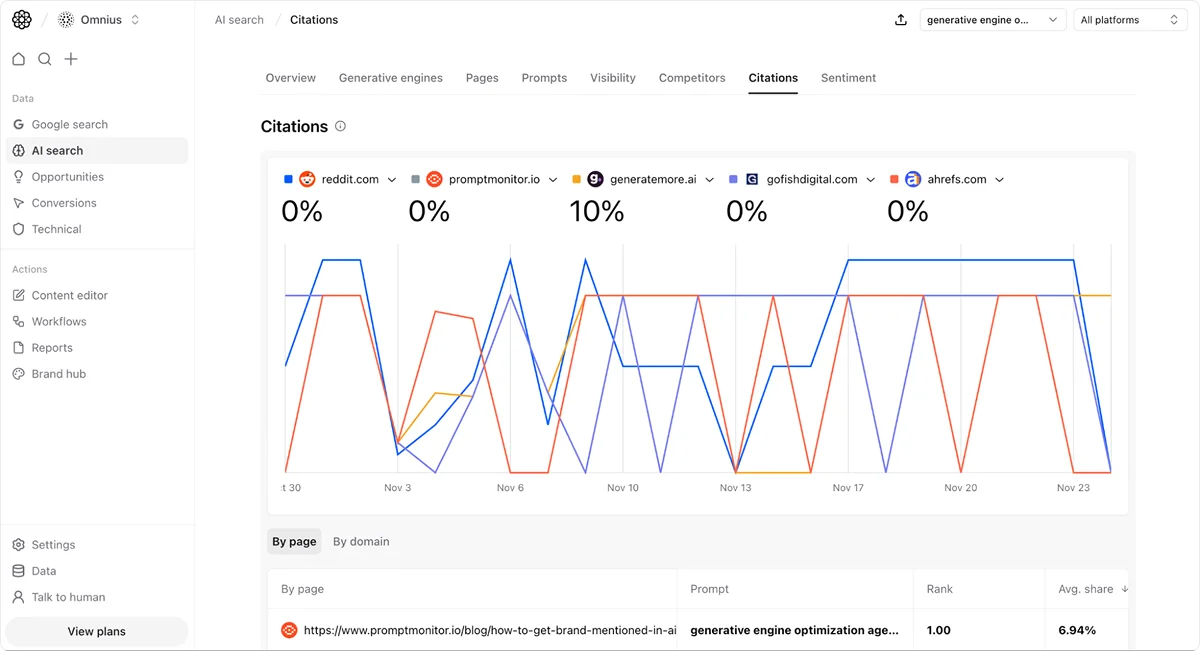Open the generative engine prompt dropdown

pos(992,20)
